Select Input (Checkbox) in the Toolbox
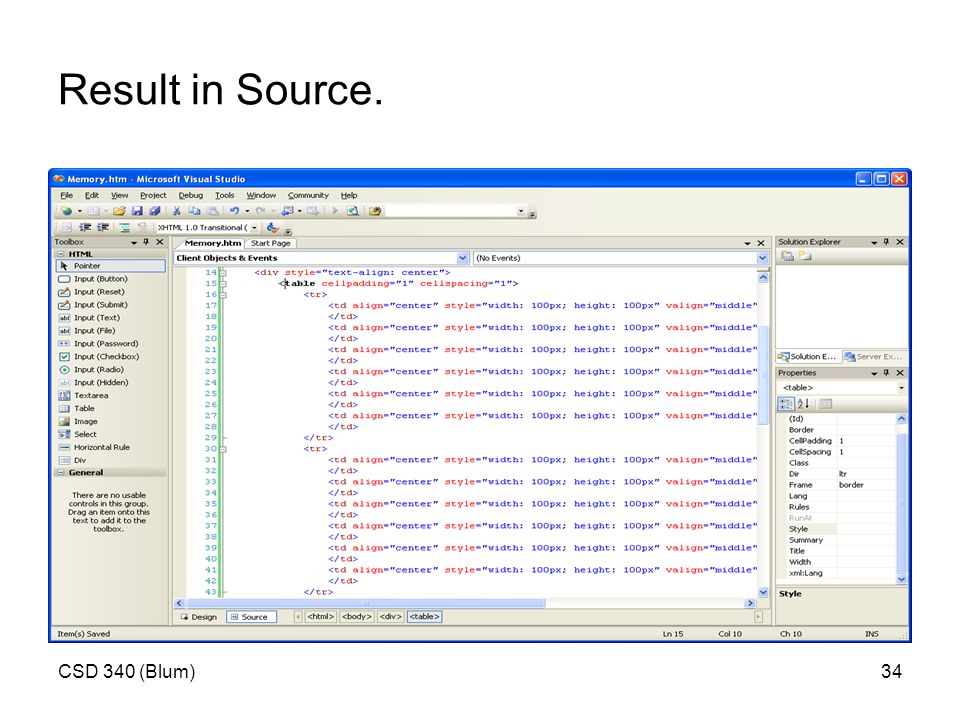Screen dimensions: 960x720 tap(110, 357)
